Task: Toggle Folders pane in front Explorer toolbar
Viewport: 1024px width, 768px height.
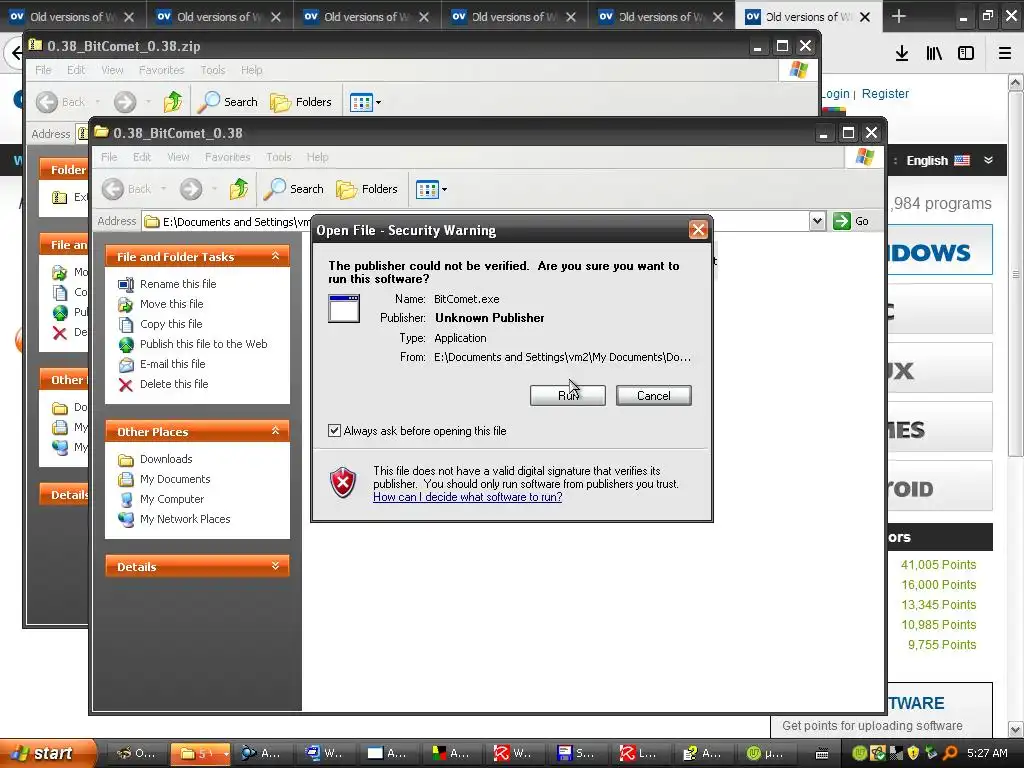Action: click(x=367, y=189)
